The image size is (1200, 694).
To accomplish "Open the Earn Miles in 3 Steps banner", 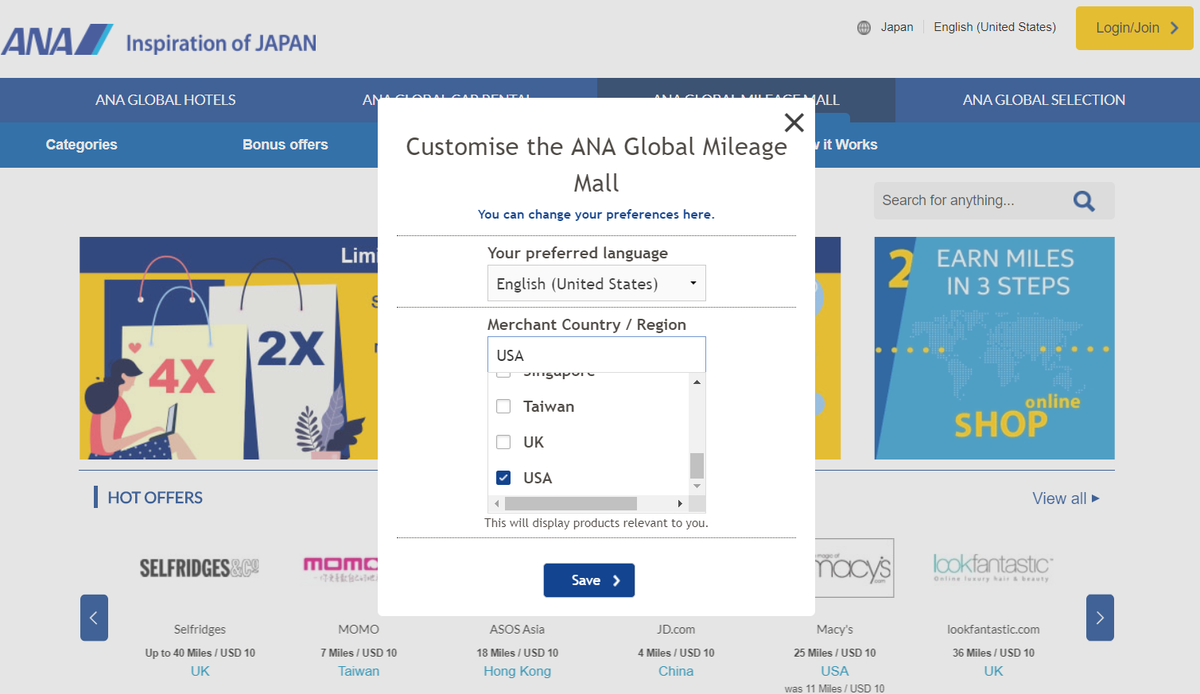I will (995, 348).
